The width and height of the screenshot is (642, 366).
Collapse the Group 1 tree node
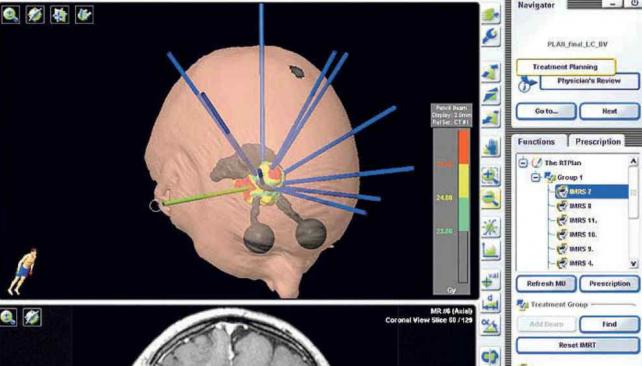pyautogui.click(x=536, y=177)
